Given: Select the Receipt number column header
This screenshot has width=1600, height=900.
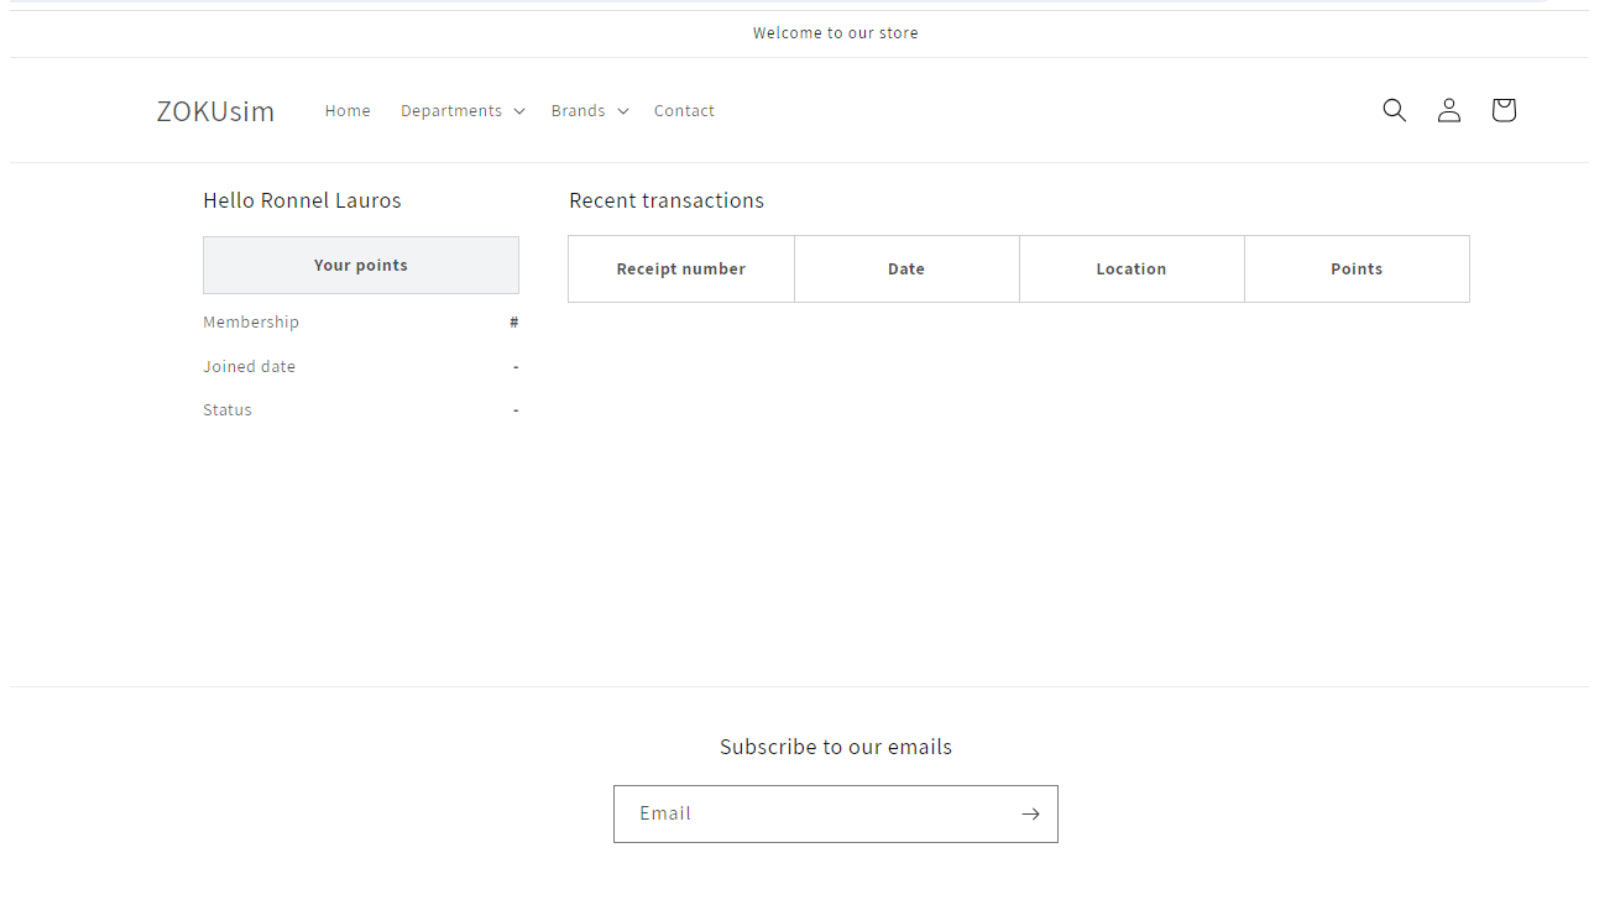Looking at the screenshot, I should (x=681, y=269).
